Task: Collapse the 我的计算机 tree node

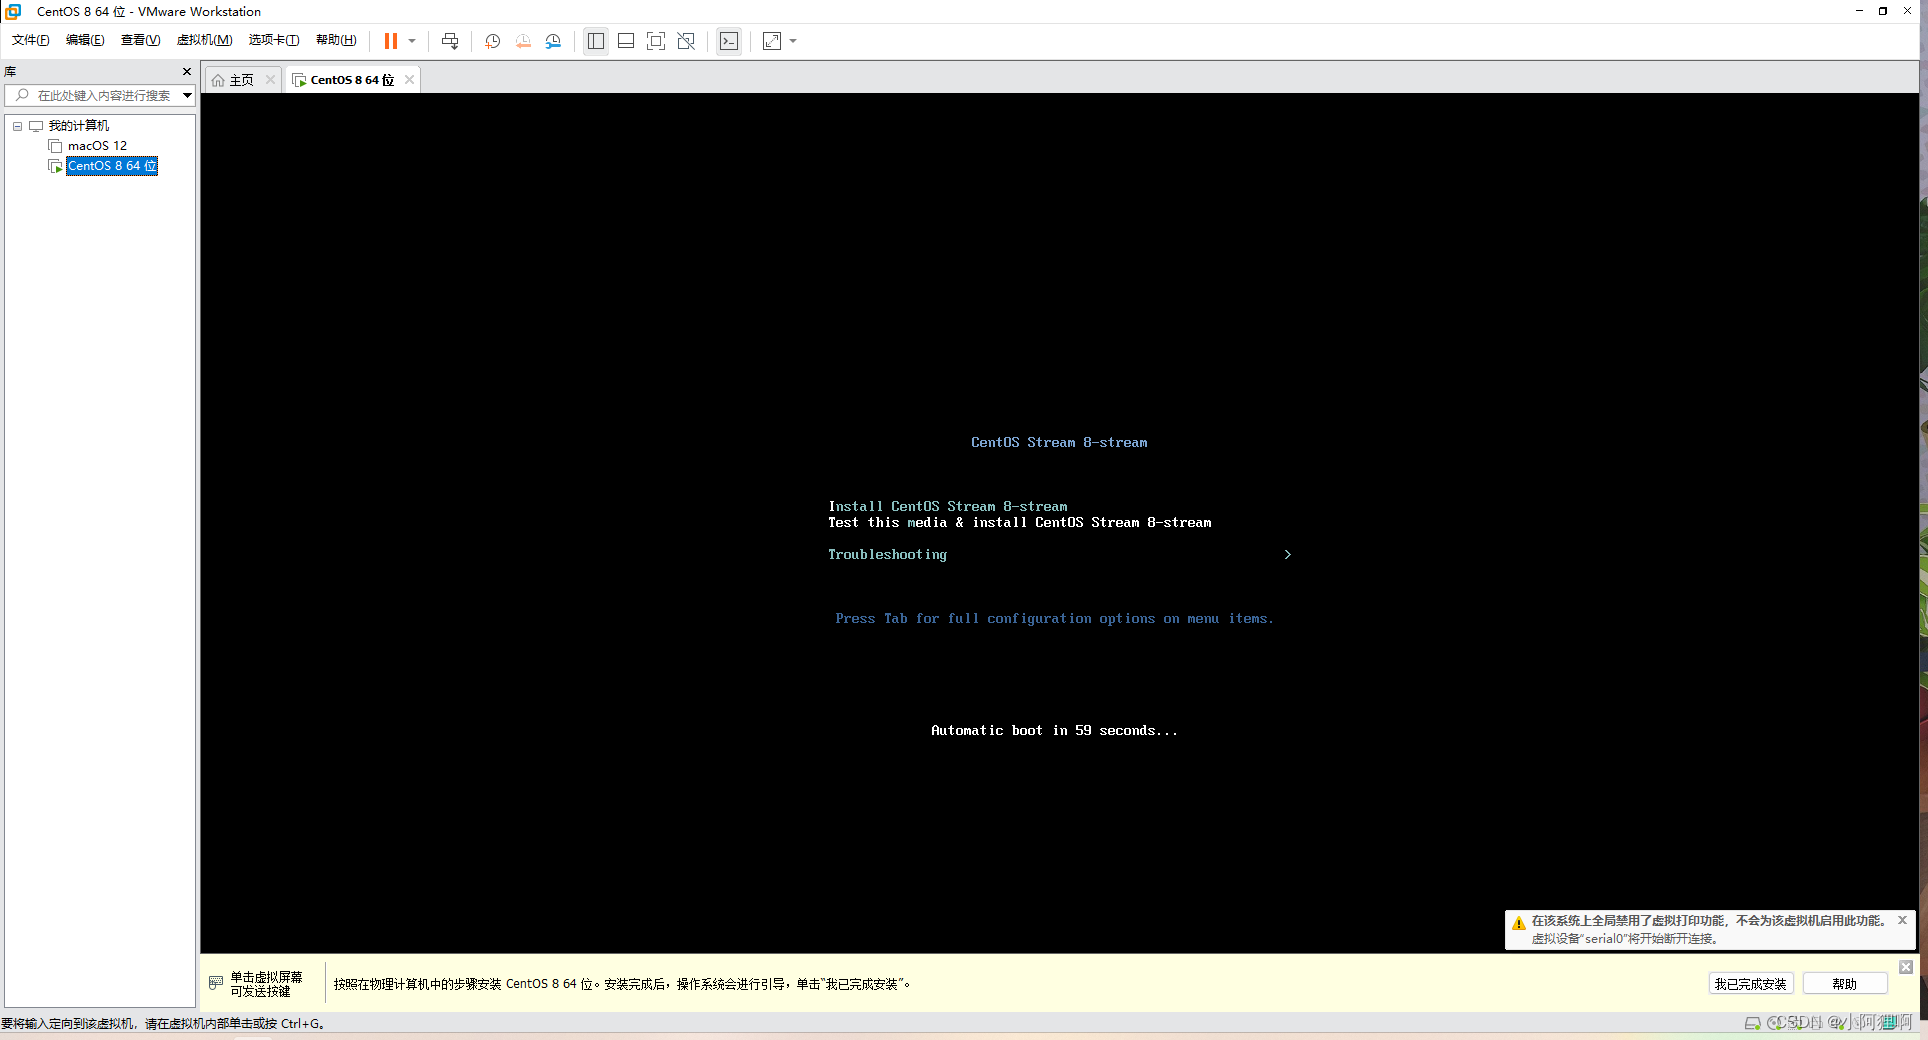Action: click(x=17, y=126)
